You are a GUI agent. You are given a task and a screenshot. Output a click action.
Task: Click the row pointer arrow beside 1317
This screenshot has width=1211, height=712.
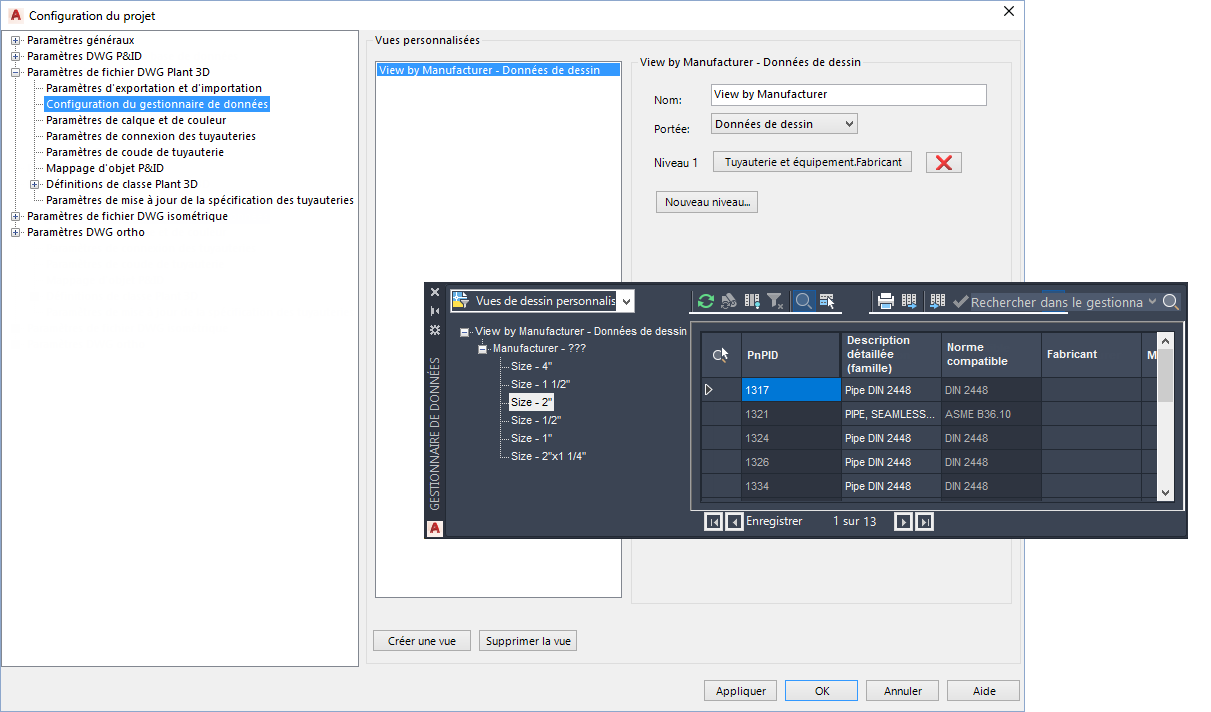pos(709,390)
